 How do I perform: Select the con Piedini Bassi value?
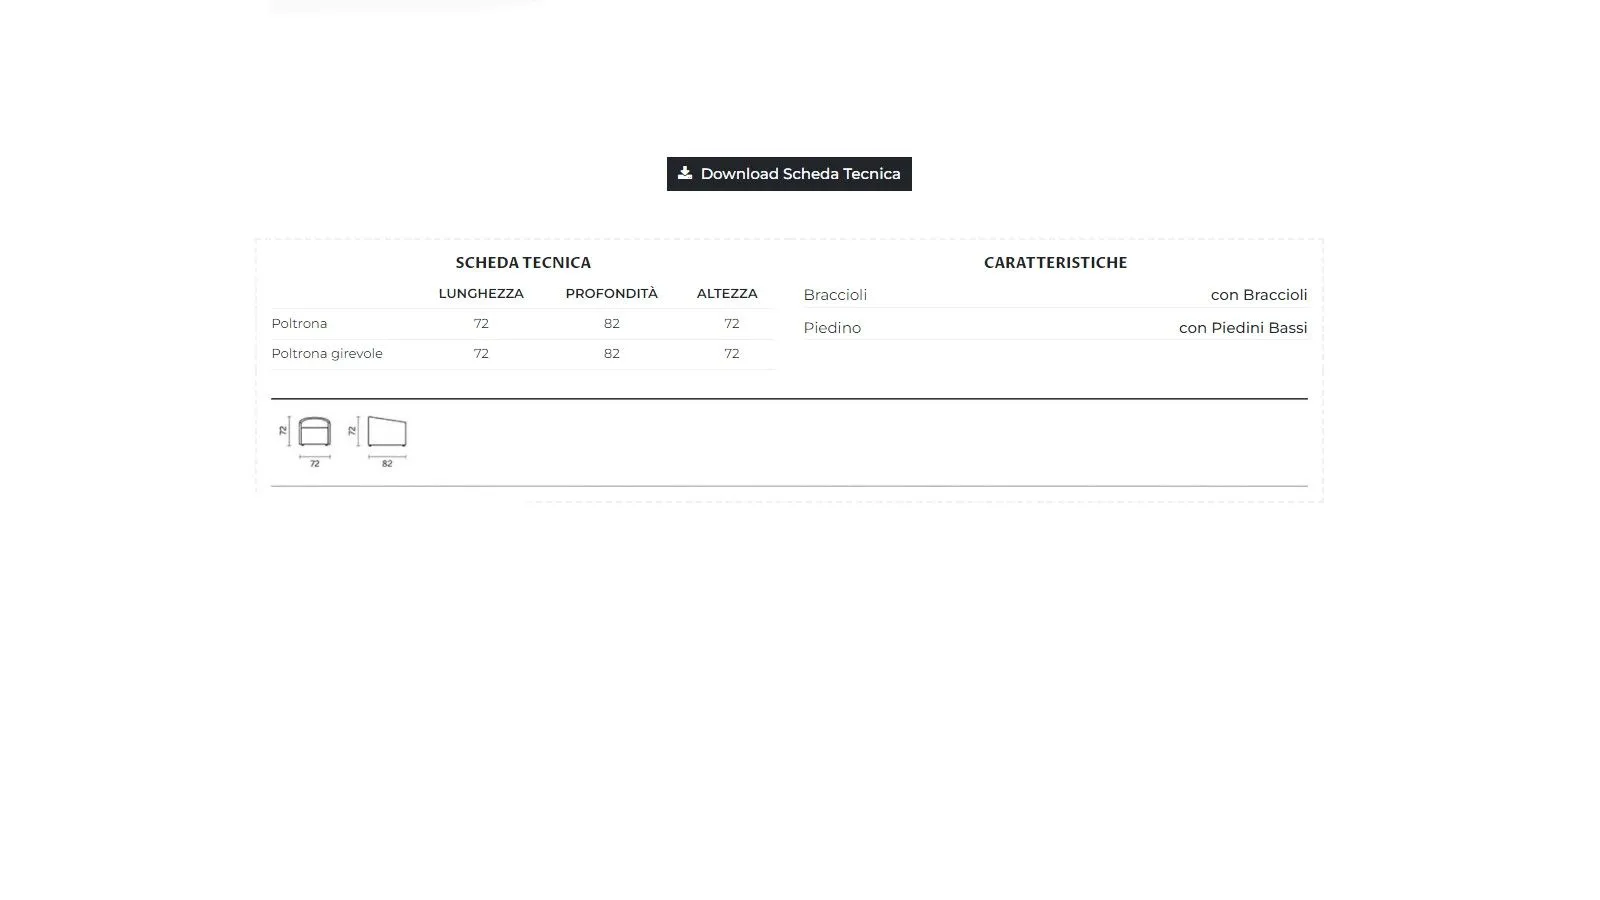1243,328
